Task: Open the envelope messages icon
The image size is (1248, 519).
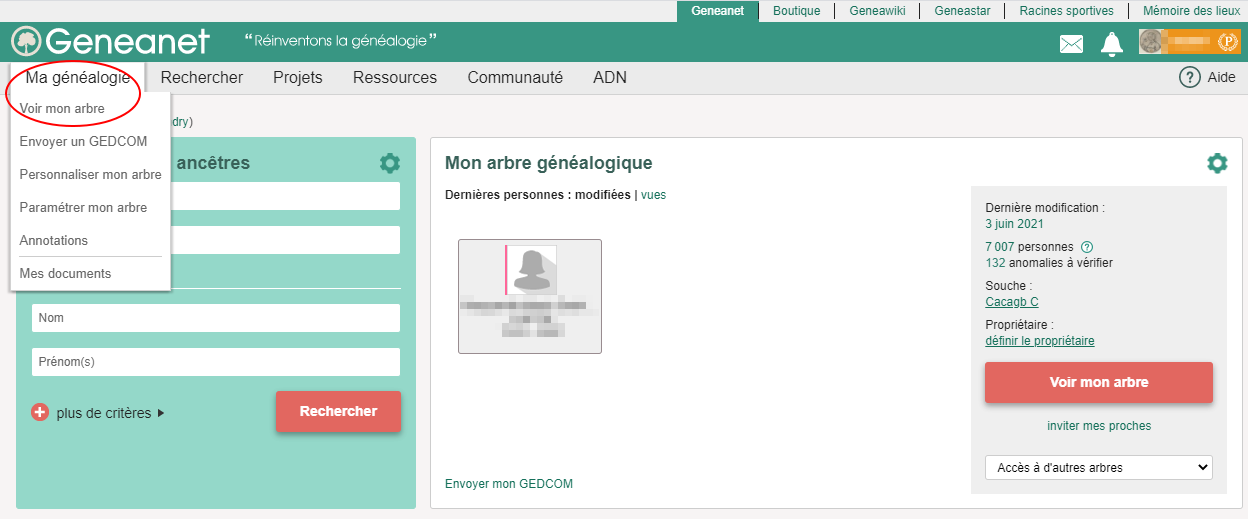Action: click(x=1071, y=43)
